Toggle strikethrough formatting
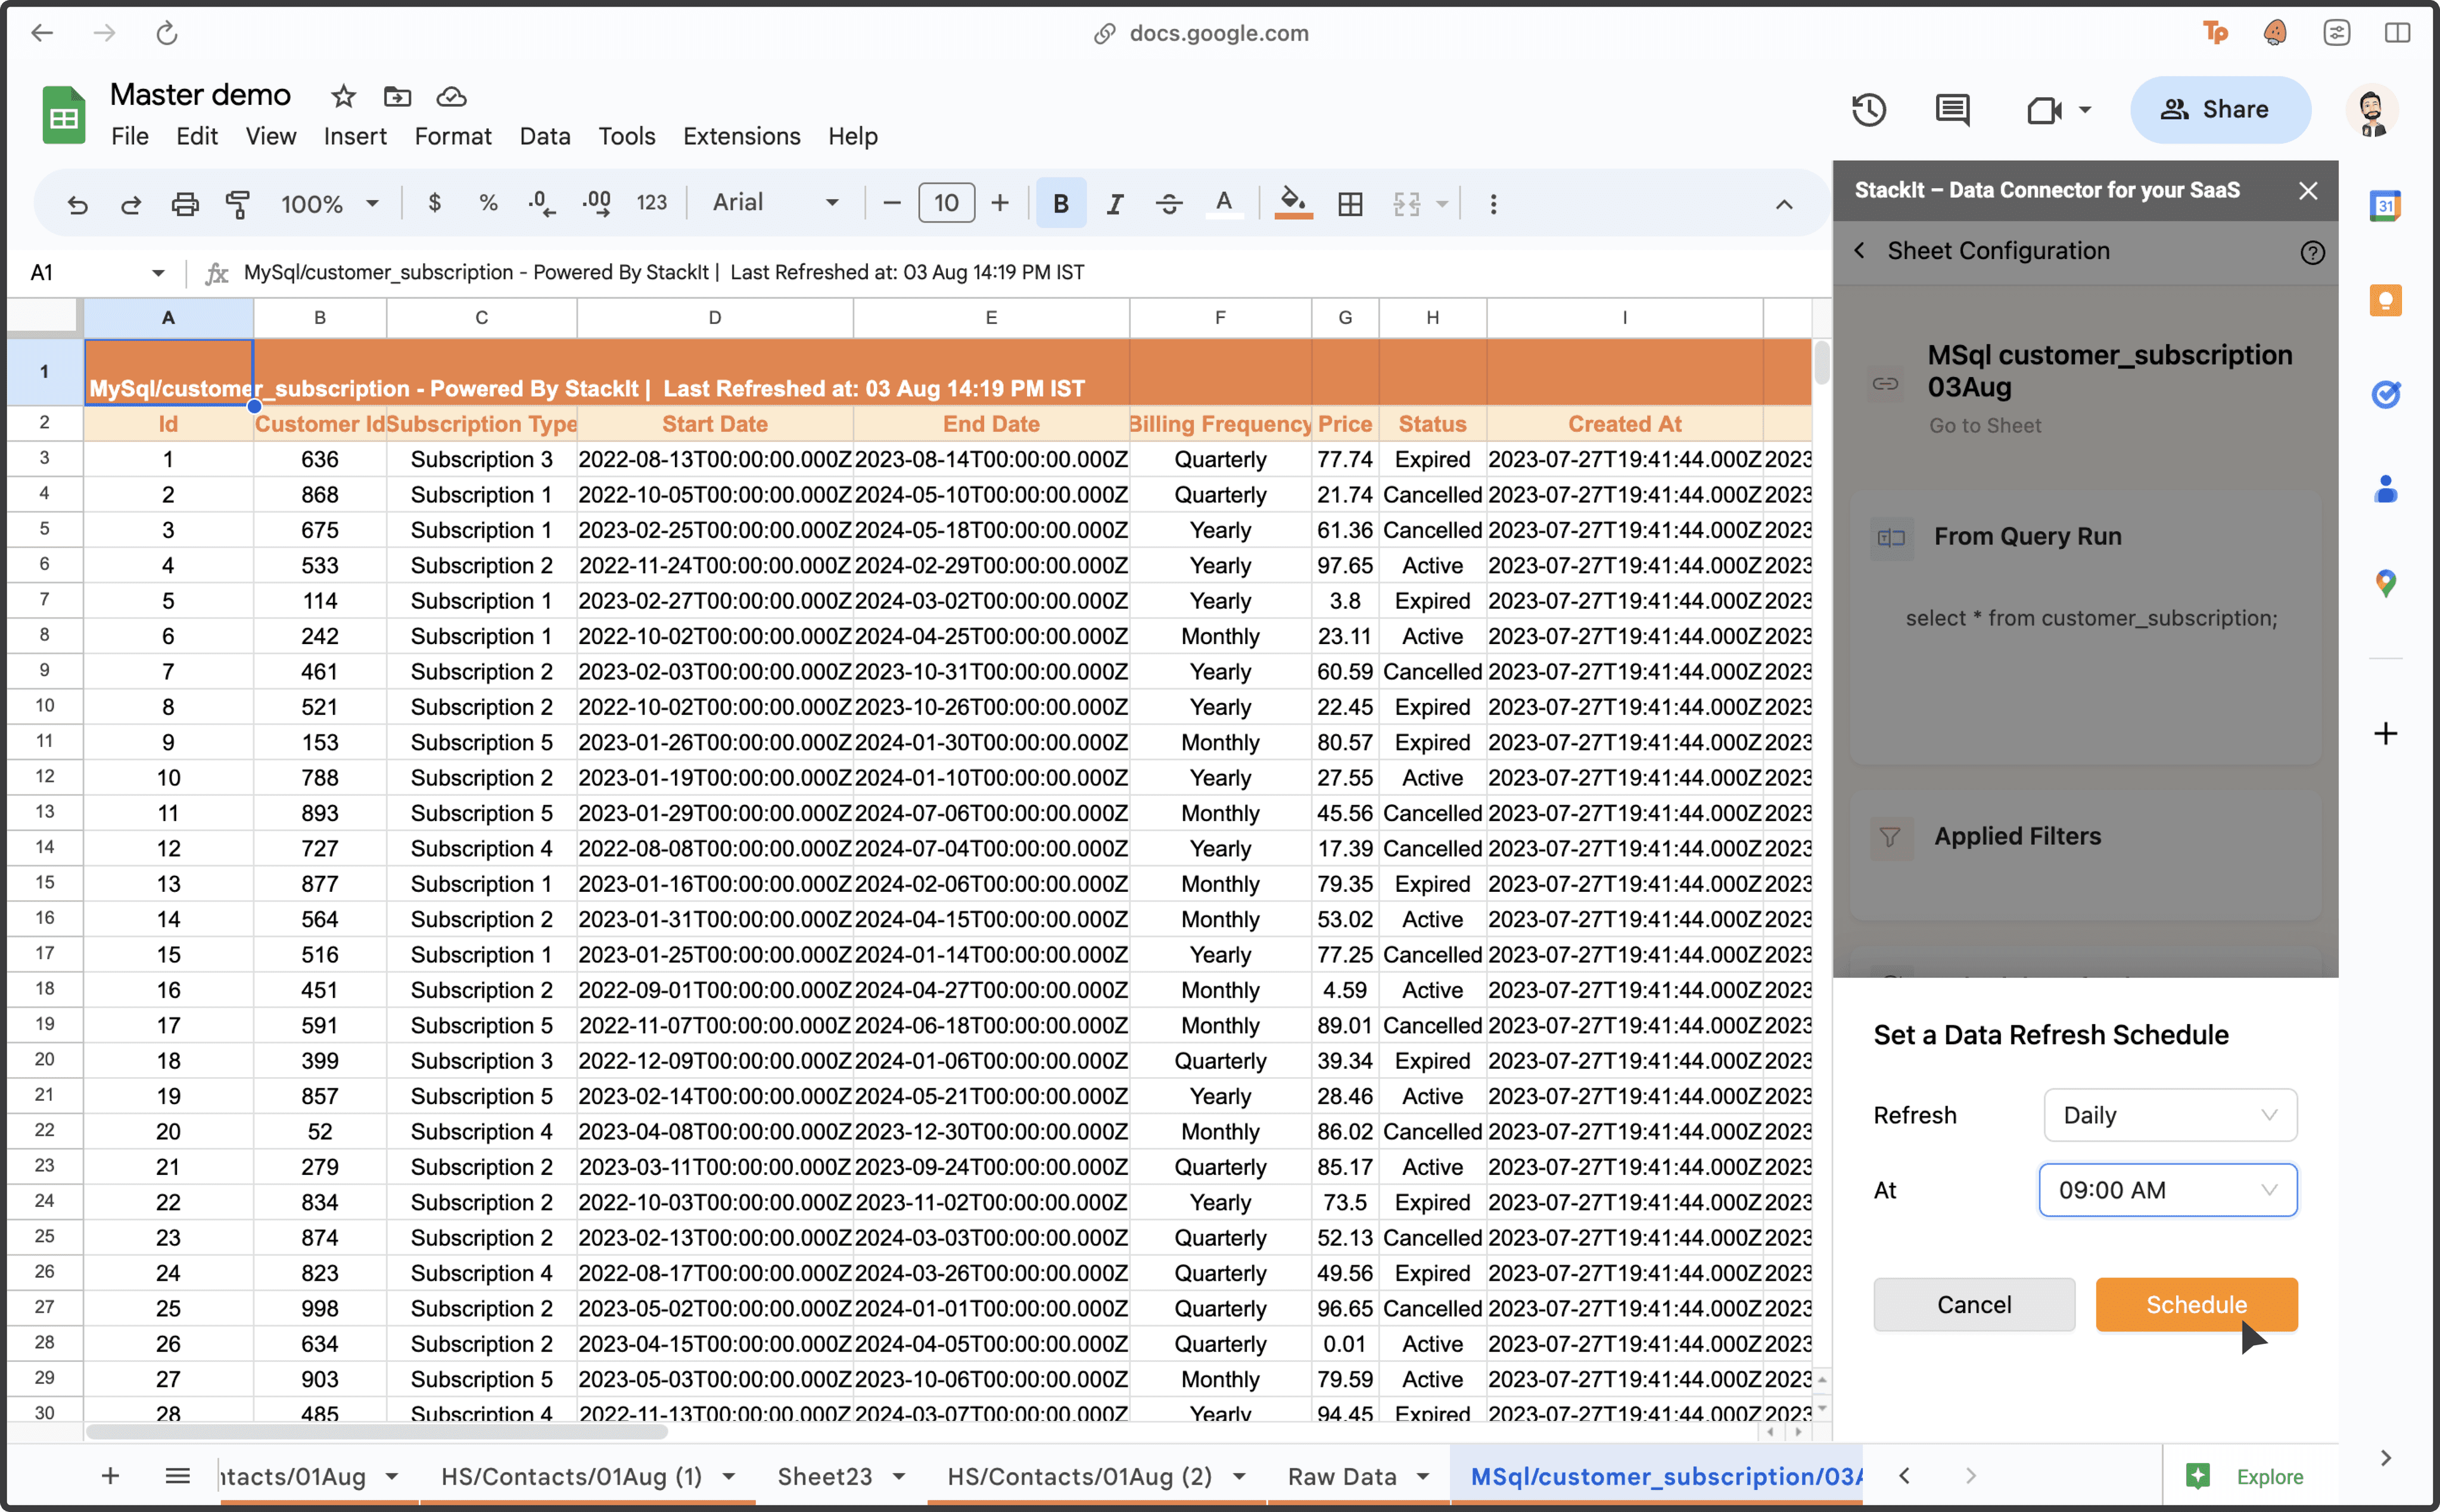The height and width of the screenshot is (1512, 2440). click(x=1168, y=204)
